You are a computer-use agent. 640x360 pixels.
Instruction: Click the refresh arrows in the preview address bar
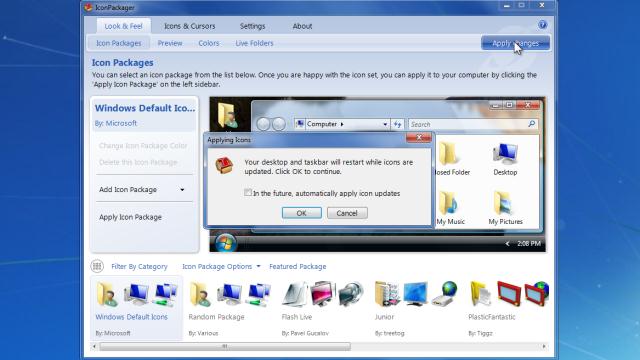point(398,124)
